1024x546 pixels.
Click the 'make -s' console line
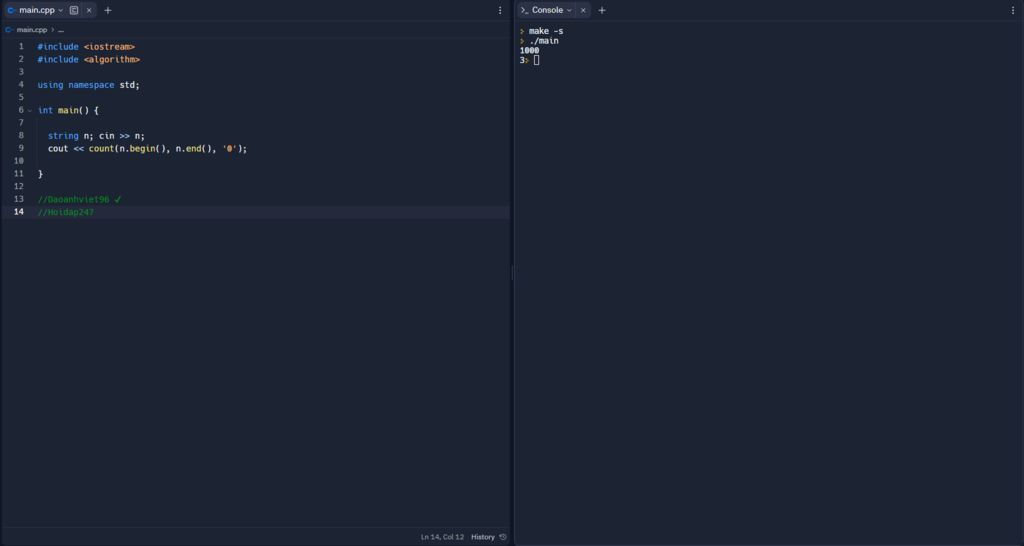pyautogui.click(x=546, y=31)
